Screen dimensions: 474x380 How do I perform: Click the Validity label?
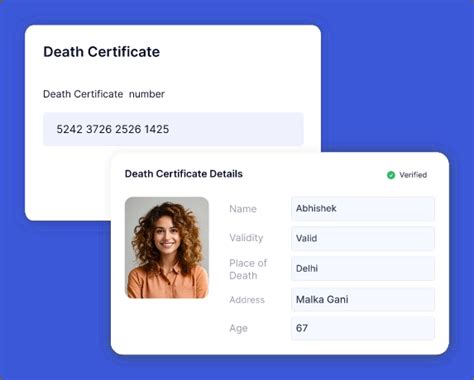(246, 238)
